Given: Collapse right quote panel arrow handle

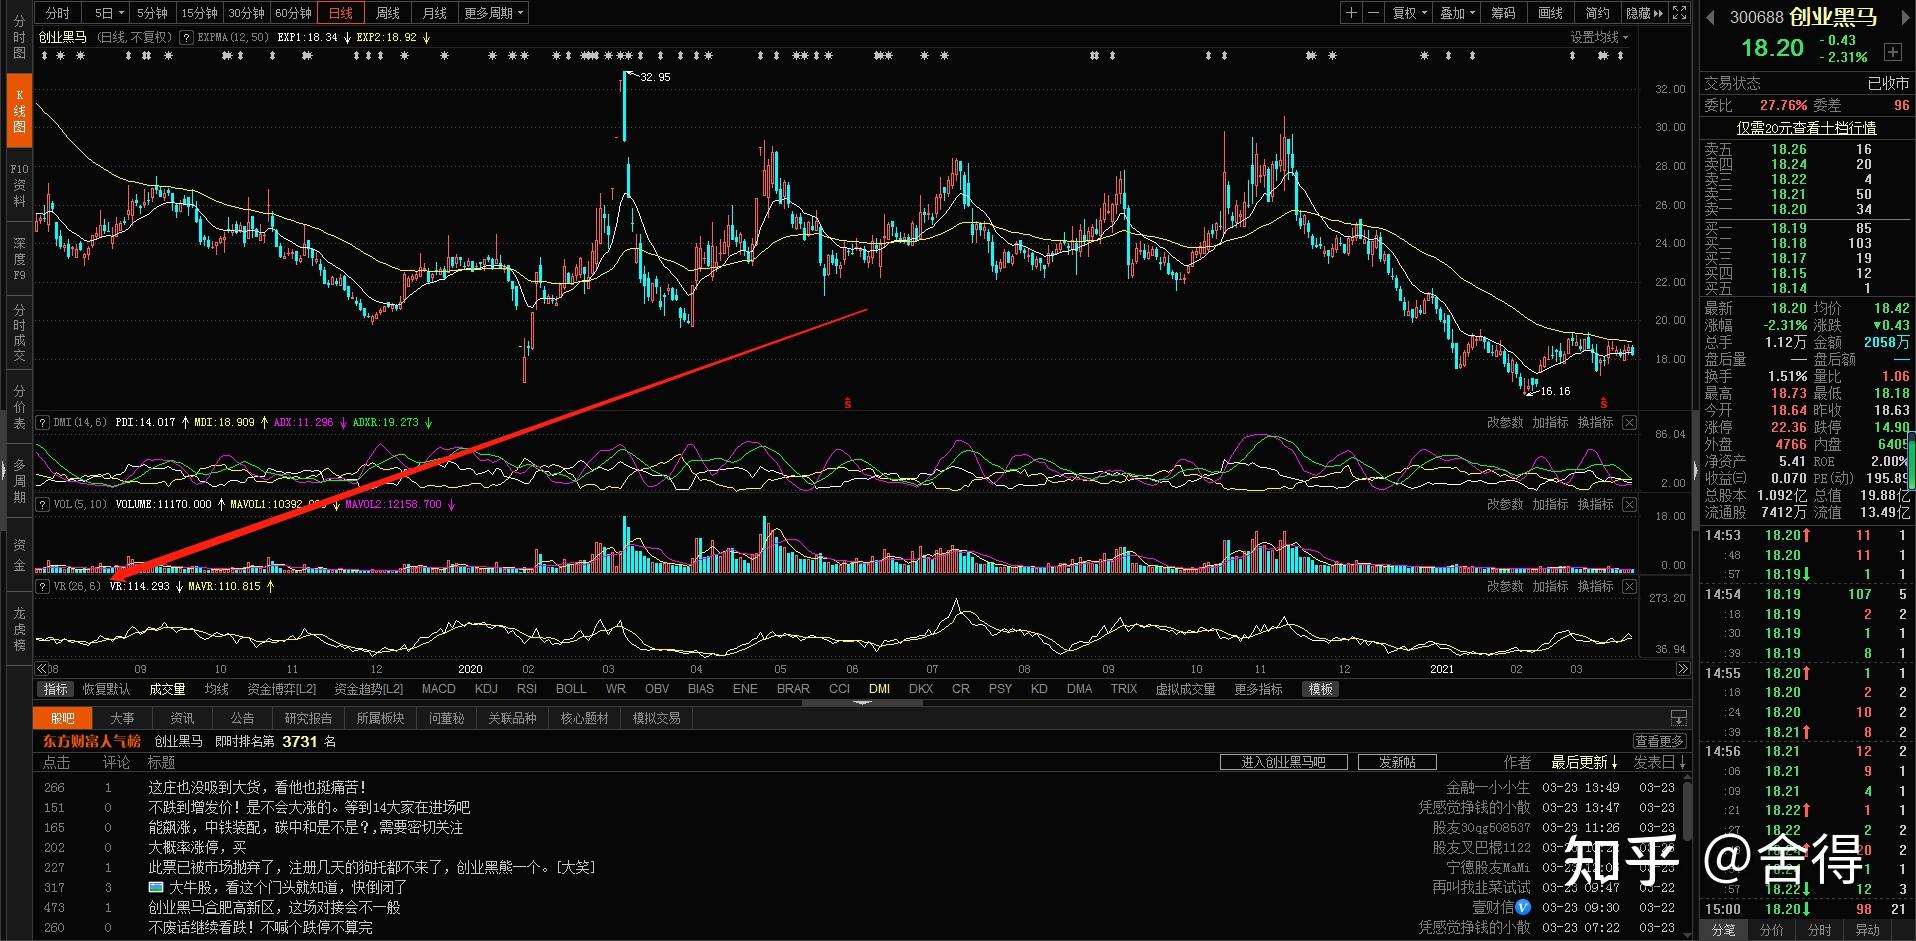Looking at the screenshot, I should tap(1695, 470).
